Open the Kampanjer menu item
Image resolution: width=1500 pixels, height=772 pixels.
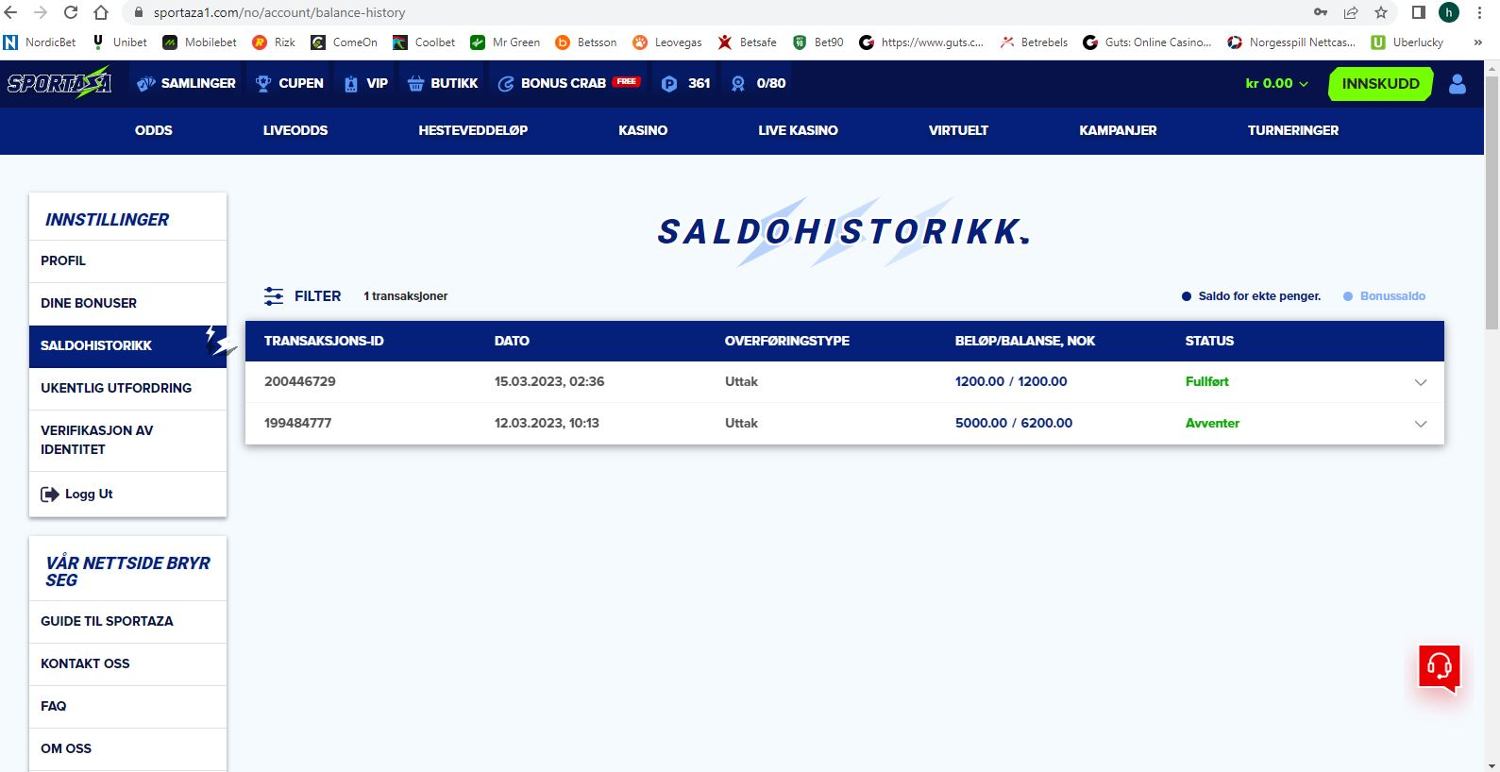pyautogui.click(x=1117, y=131)
